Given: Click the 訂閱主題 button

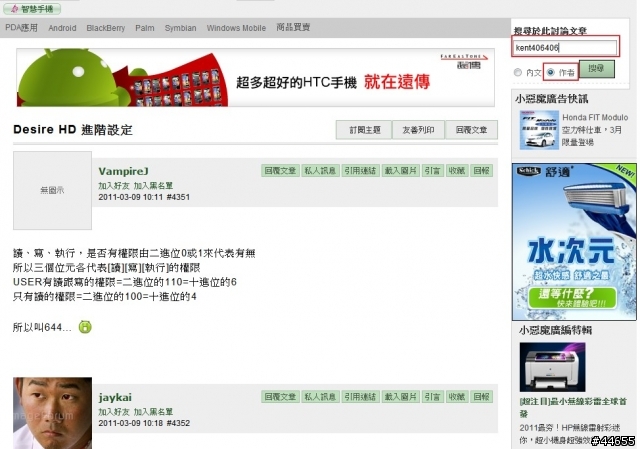Looking at the screenshot, I should click(364, 130).
